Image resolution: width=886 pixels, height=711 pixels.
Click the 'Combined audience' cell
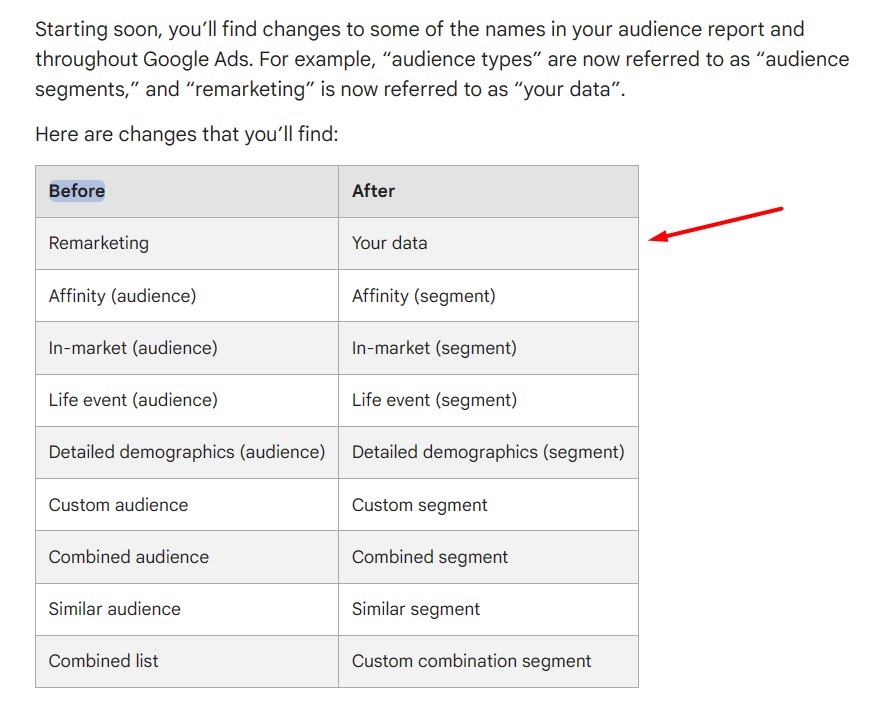pyautogui.click(x=187, y=557)
